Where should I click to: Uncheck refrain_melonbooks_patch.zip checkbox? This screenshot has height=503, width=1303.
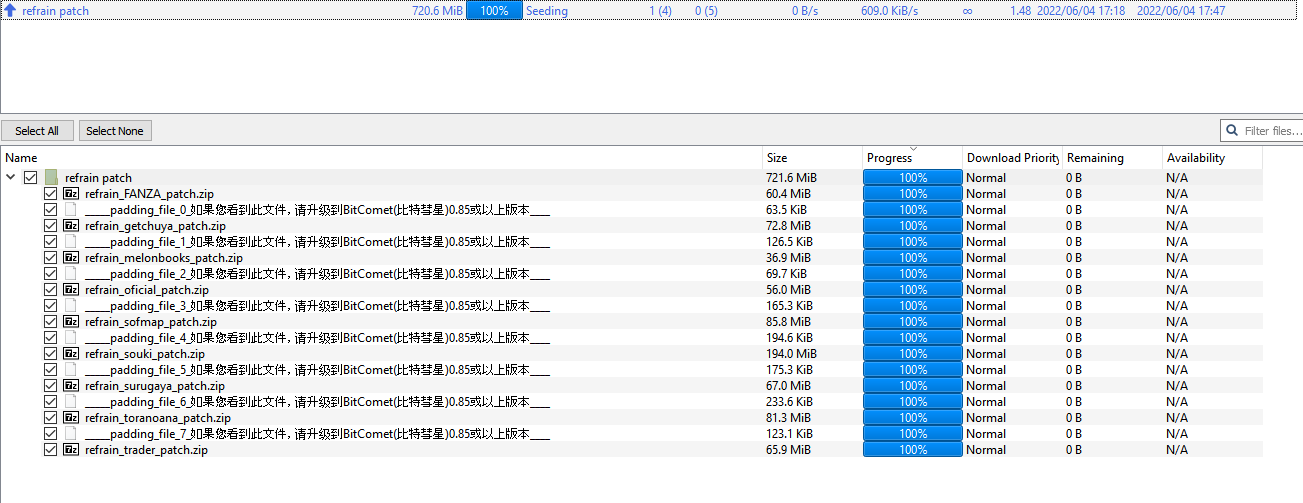pyautogui.click(x=51, y=258)
